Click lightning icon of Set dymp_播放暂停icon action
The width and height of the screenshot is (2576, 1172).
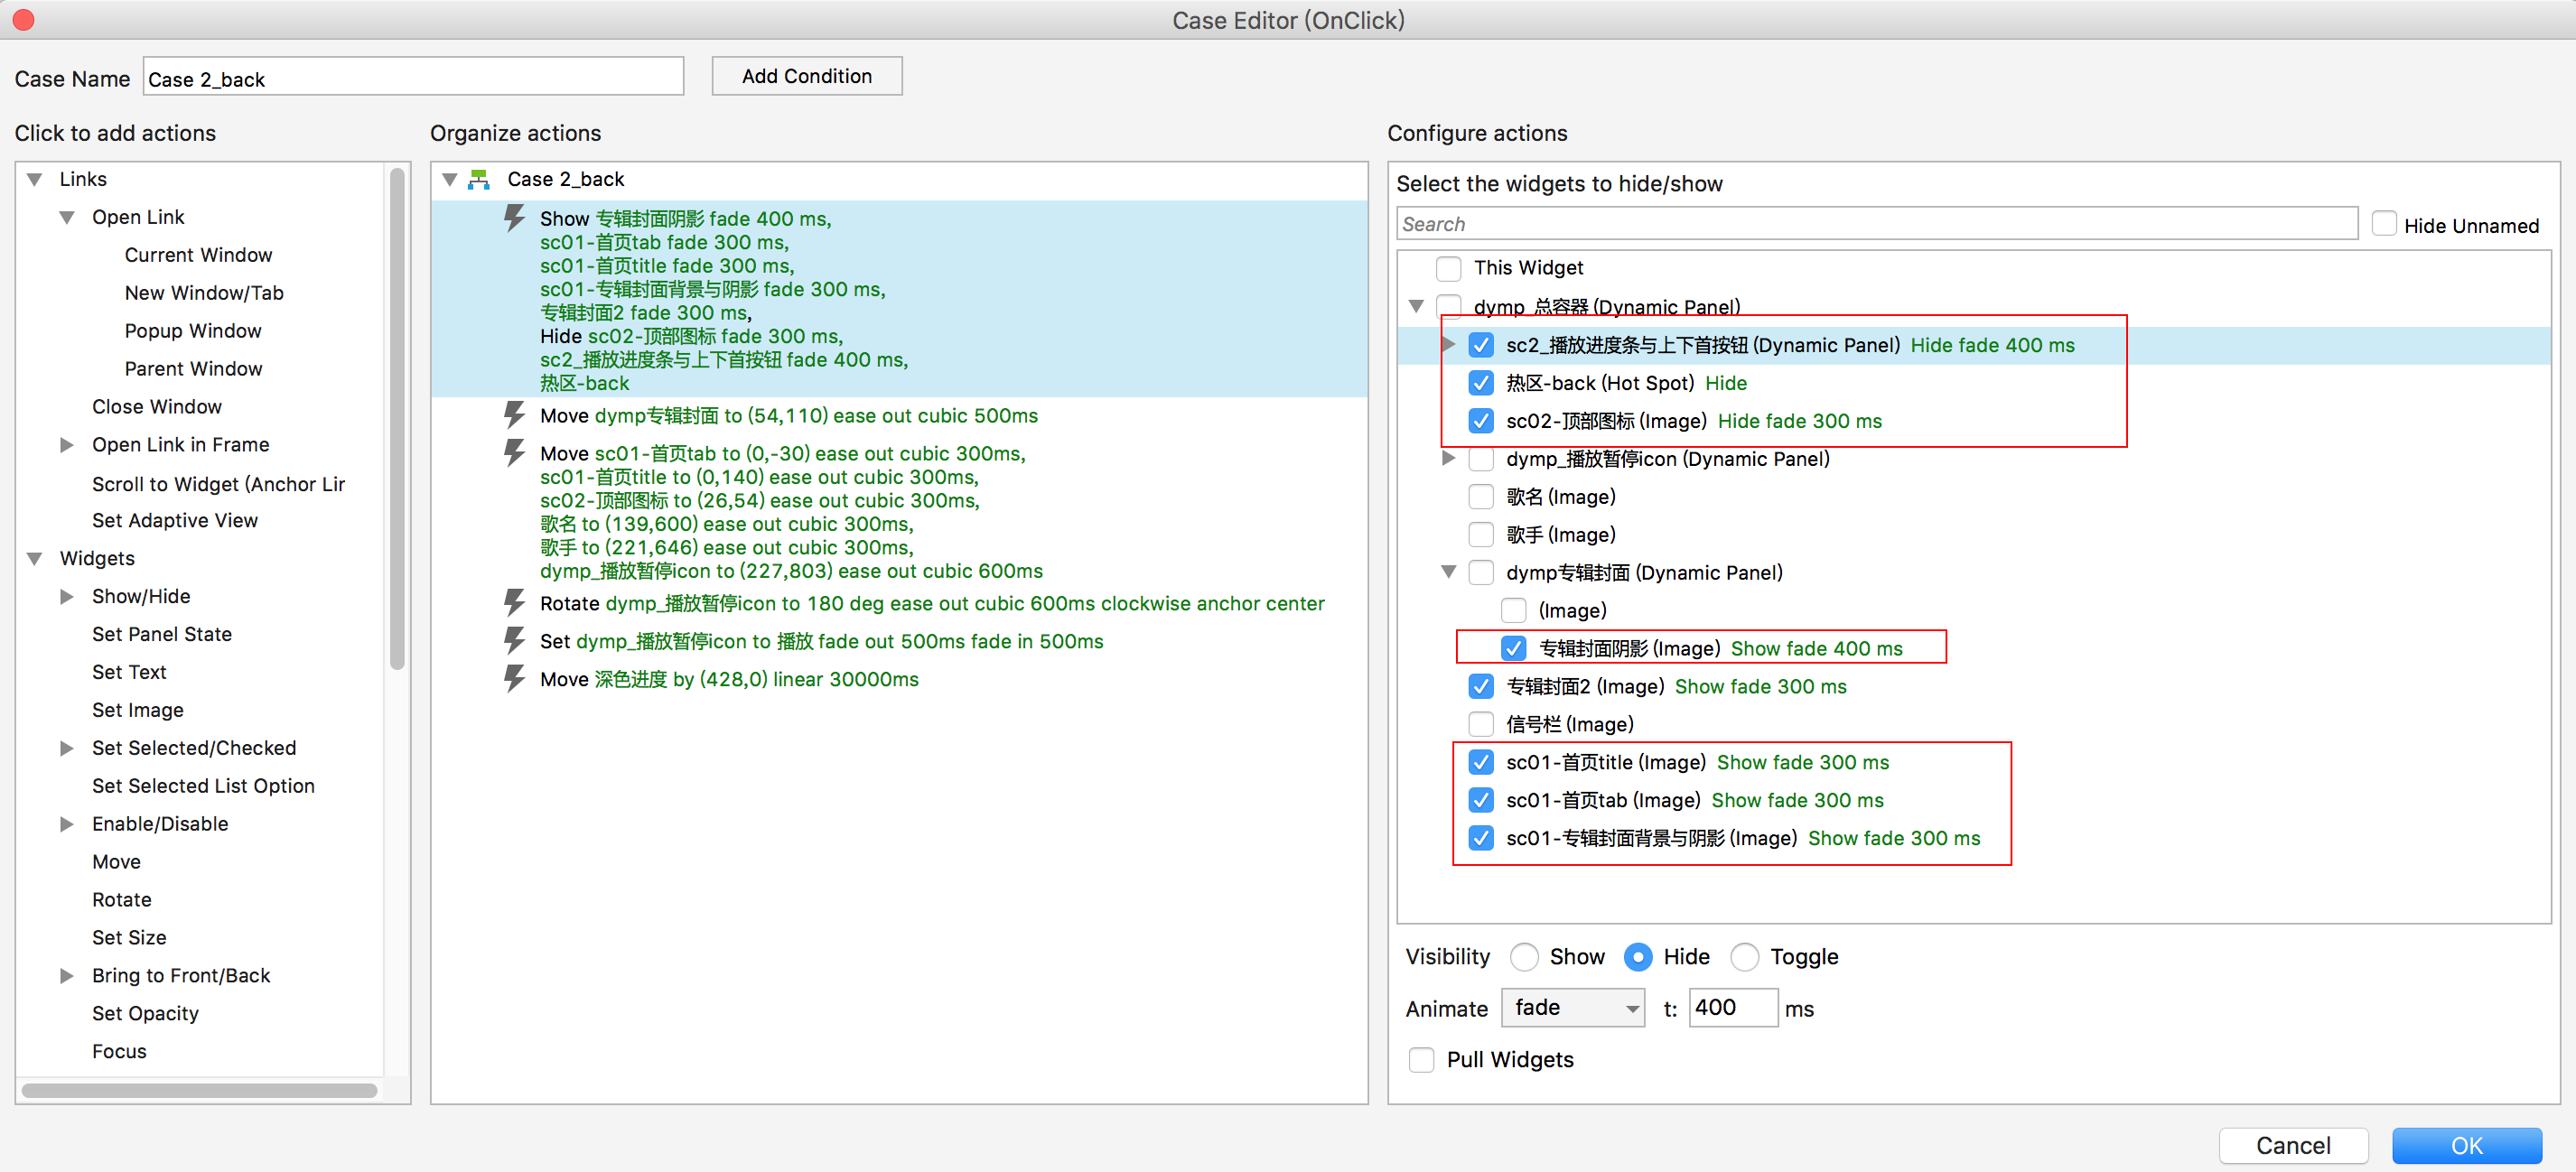point(514,640)
